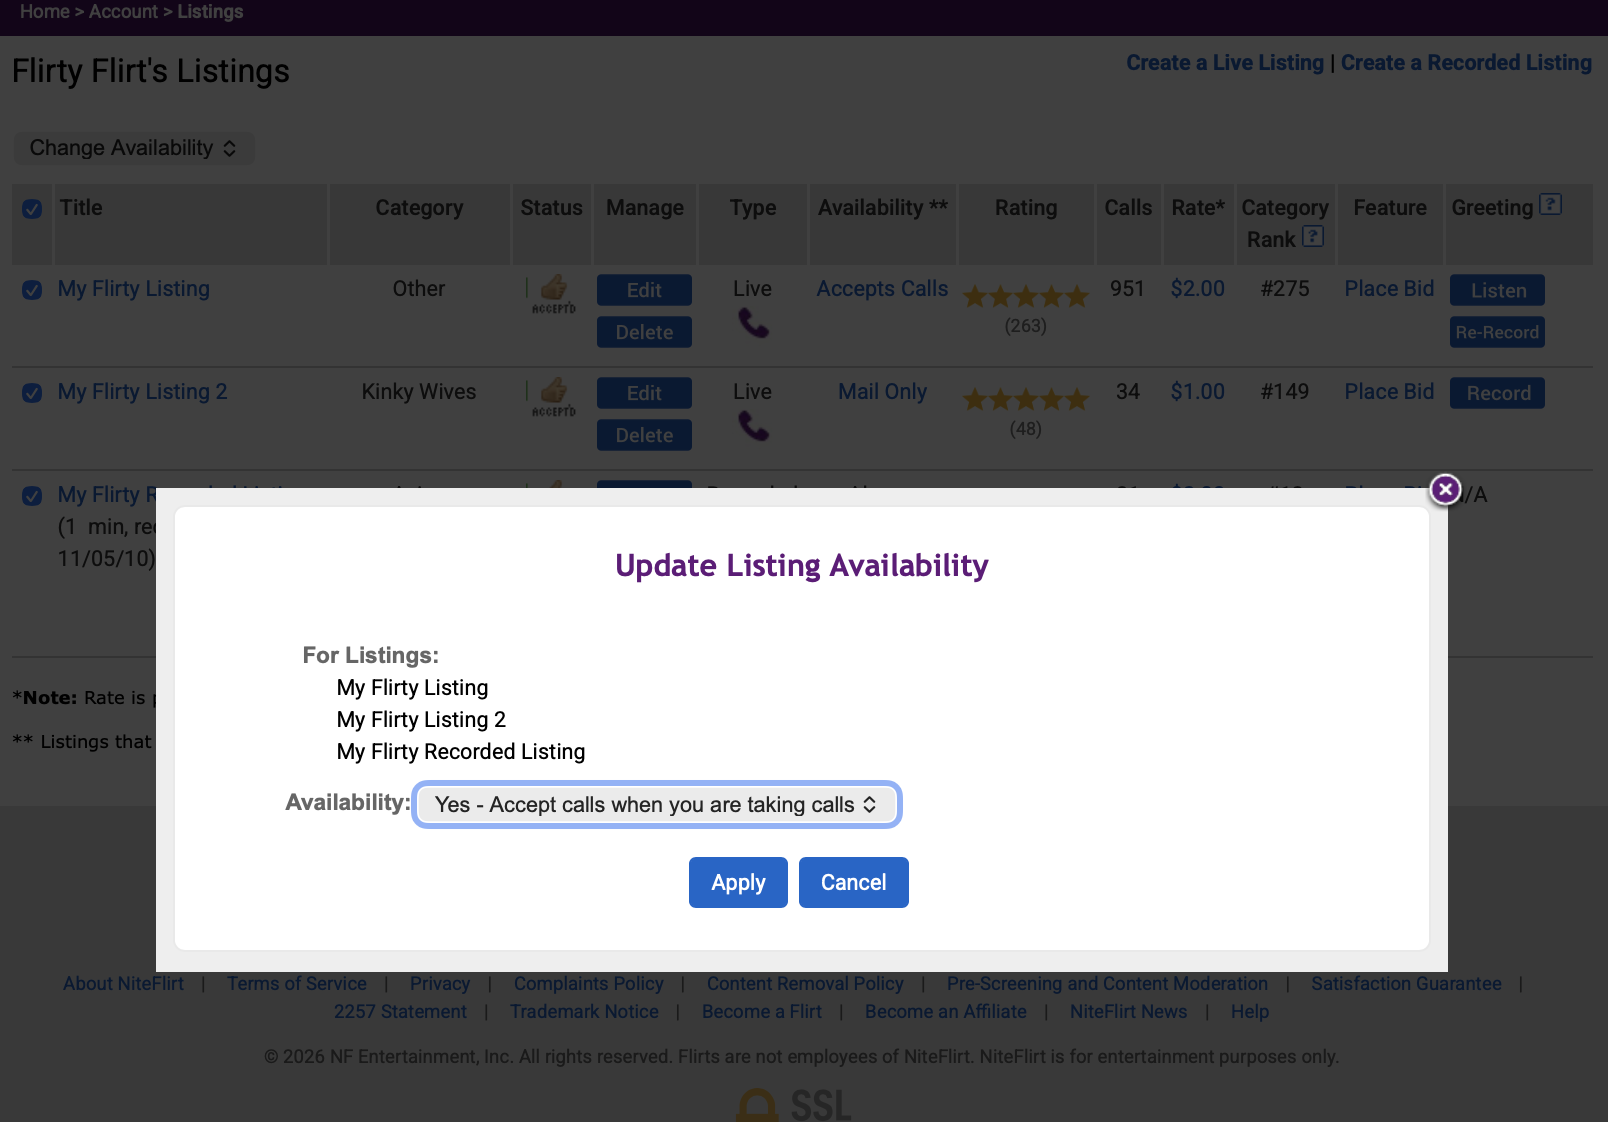The height and width of the screenshot is (1122, 1608).
Task: Open the Change Availability dropdown
Action: (x=133, y=148)
